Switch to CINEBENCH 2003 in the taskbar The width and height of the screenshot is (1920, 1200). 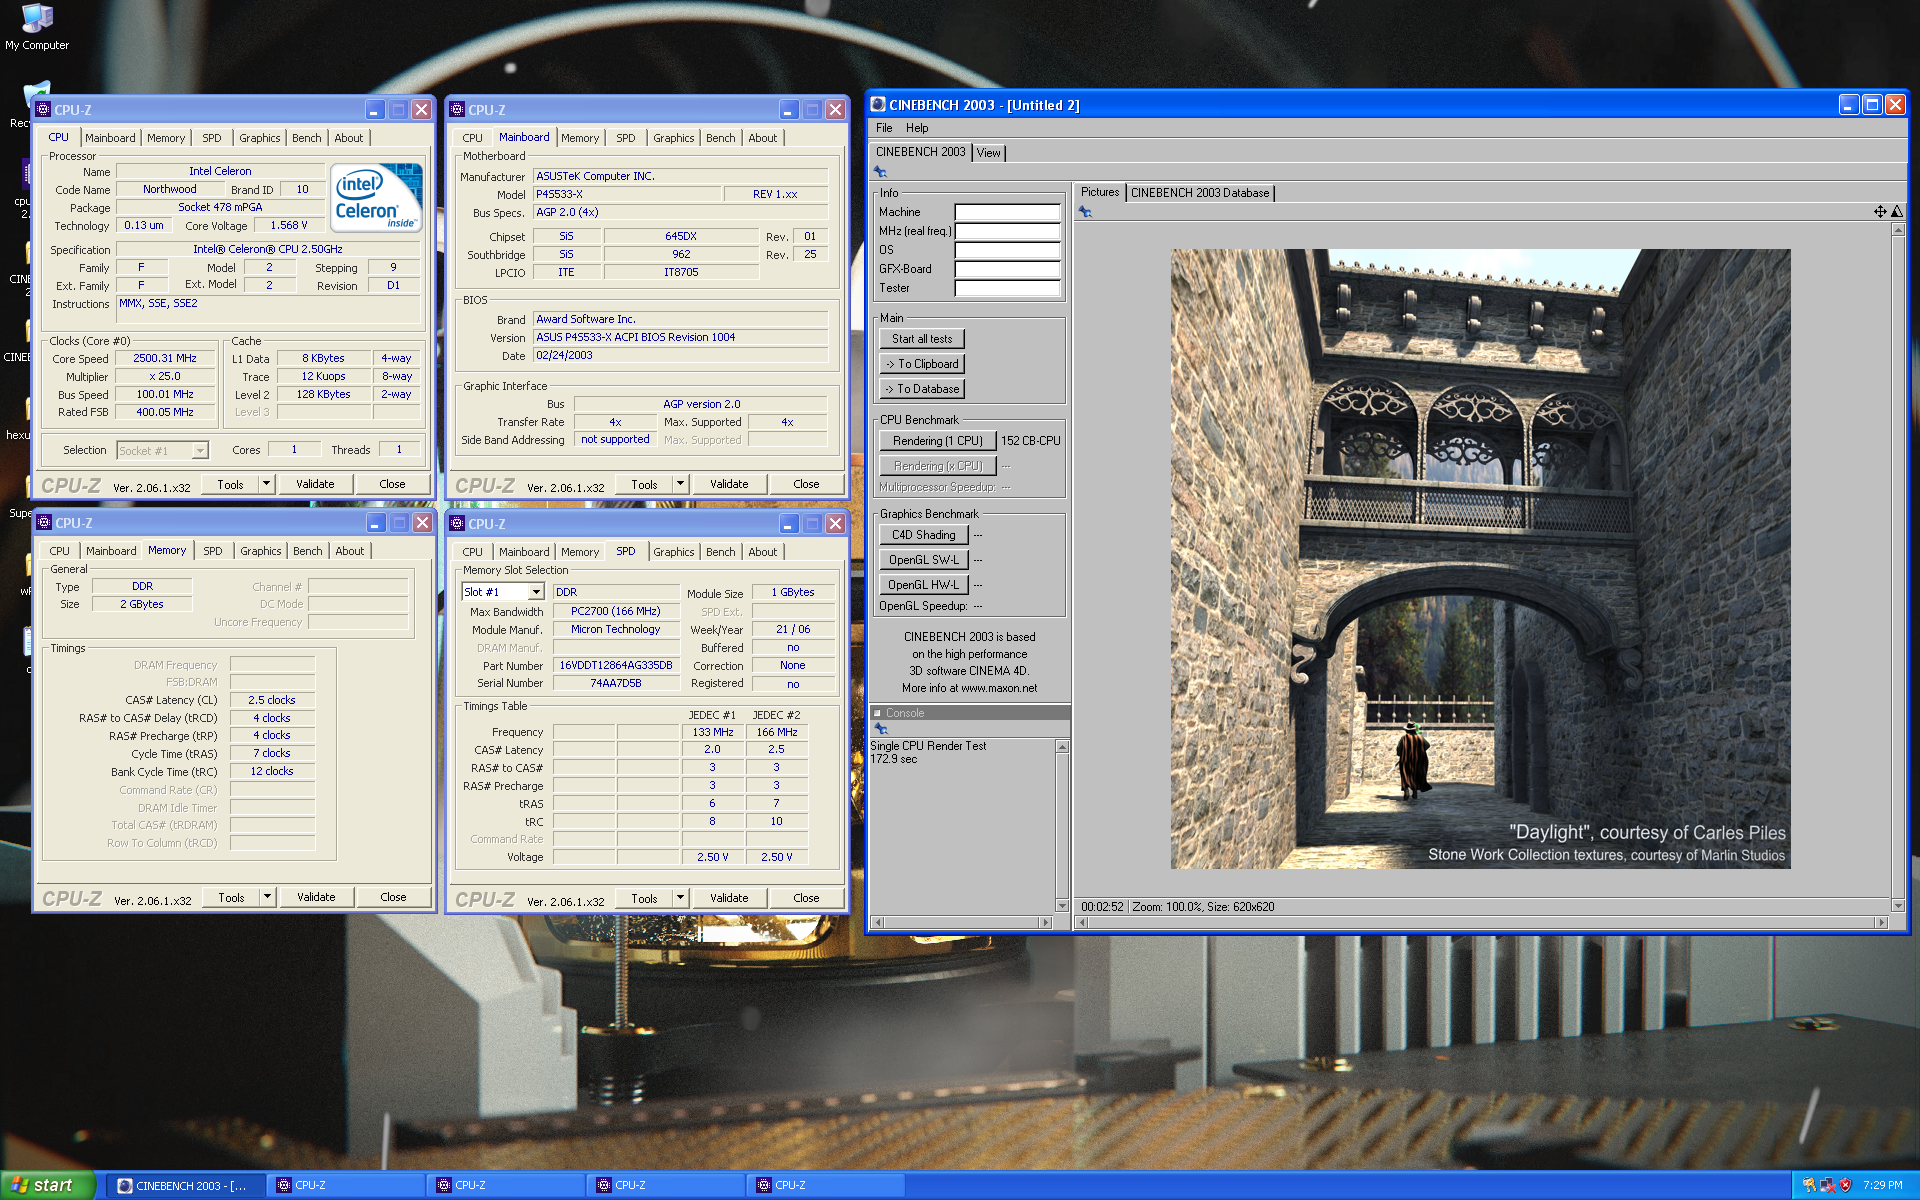pos(185,1185)
